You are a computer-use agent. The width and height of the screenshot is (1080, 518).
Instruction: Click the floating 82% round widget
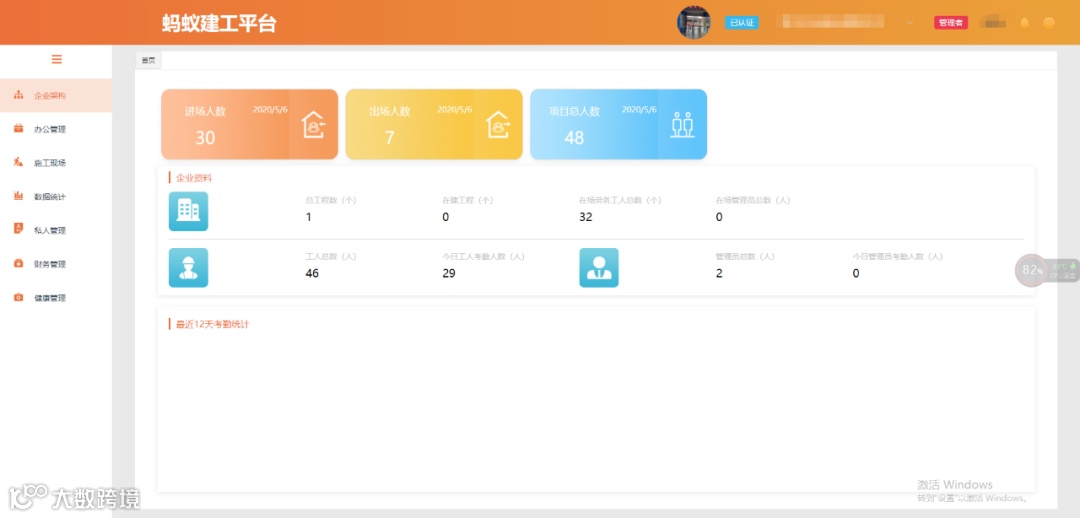tap(1031, 270)
